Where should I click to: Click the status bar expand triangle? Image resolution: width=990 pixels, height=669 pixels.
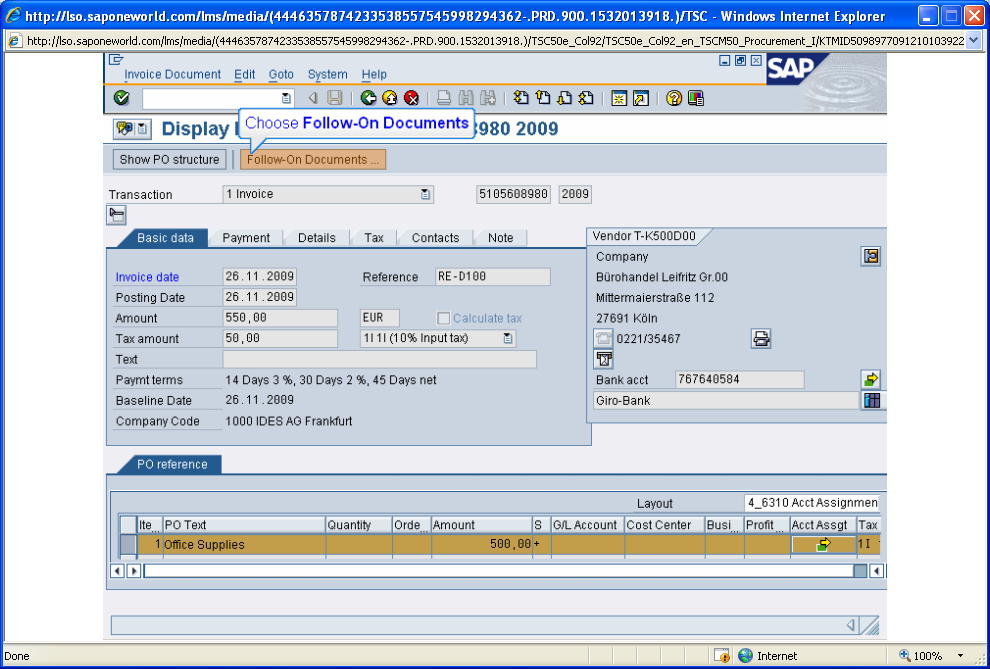pyautogui.click(x=851, y=625)
